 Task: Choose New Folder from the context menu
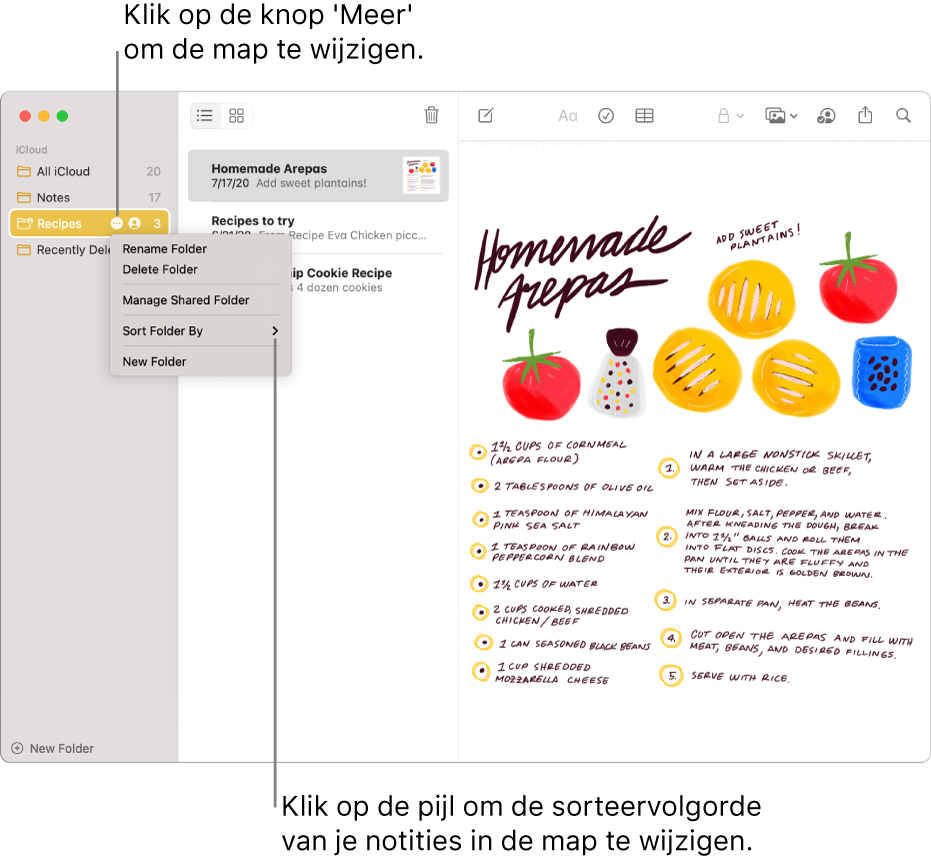pos(201,362)
